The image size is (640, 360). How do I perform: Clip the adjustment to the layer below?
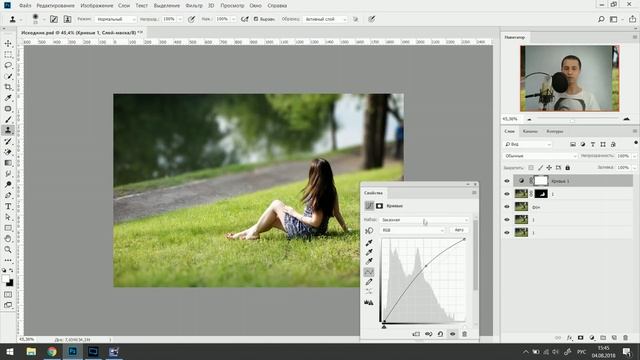point(416,334)
